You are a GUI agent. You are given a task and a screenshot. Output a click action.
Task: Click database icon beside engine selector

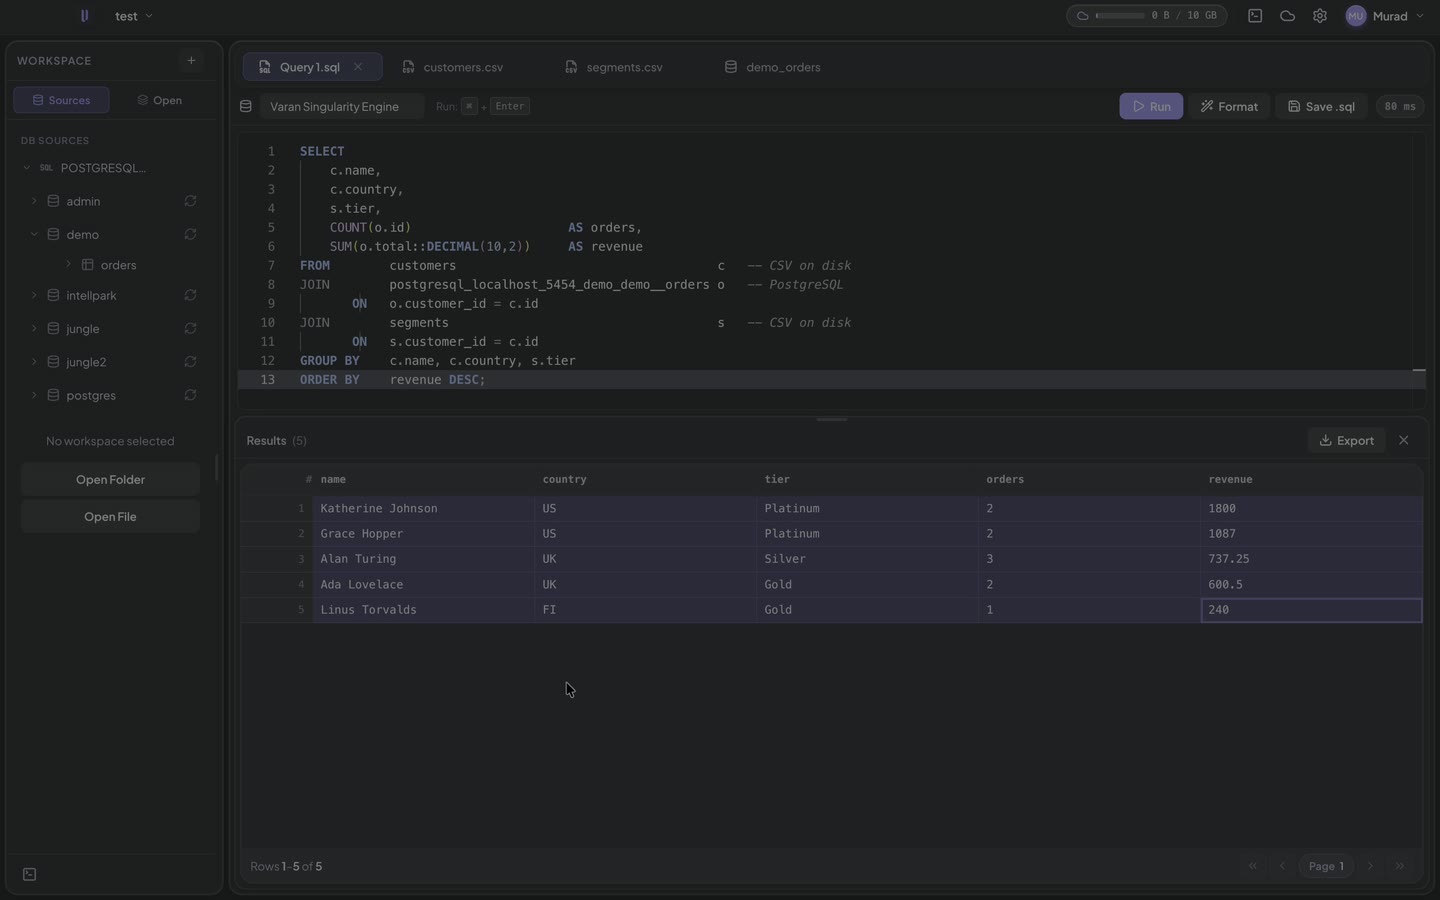click(x=246, y=106)
